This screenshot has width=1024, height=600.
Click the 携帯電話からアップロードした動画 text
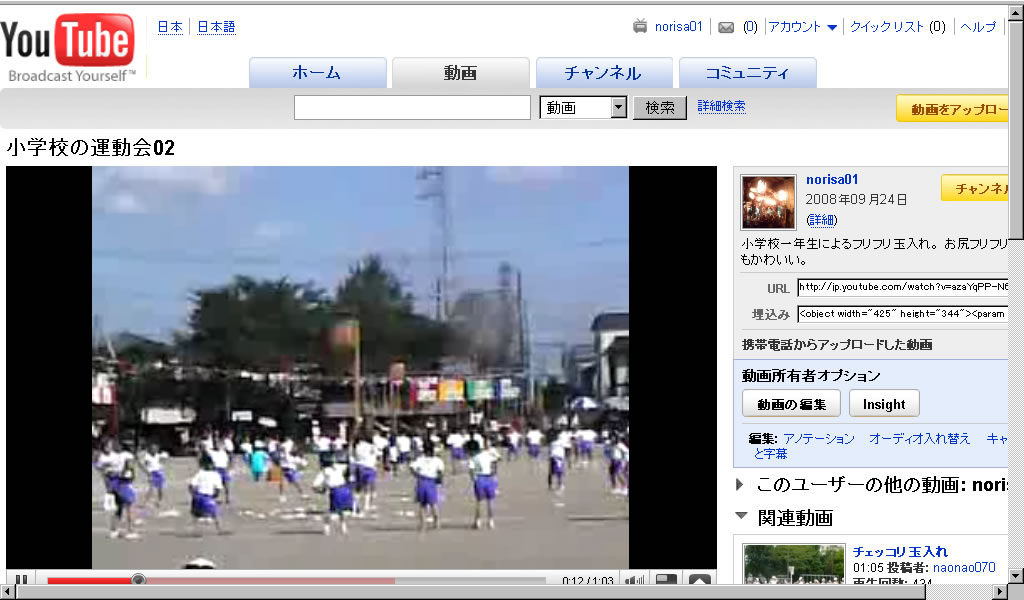coord(837,345)
